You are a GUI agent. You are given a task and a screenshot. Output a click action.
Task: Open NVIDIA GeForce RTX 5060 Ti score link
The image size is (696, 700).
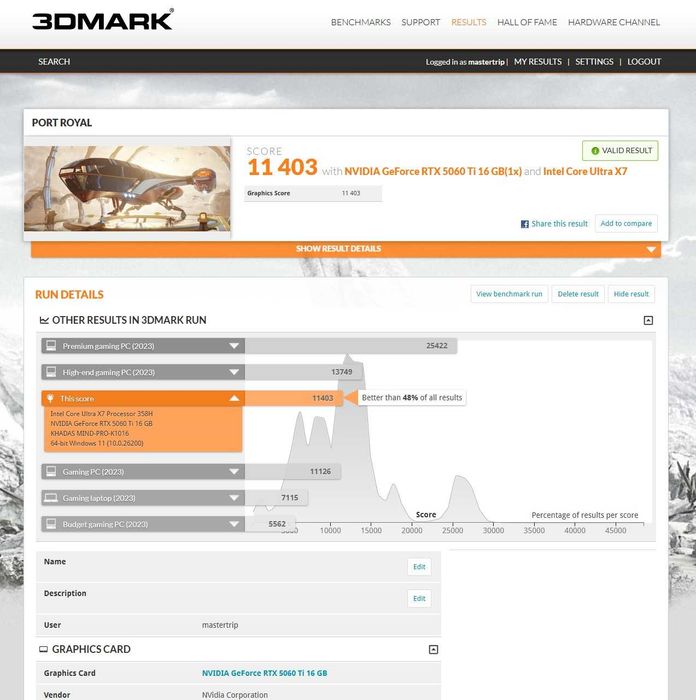point(433,171)
